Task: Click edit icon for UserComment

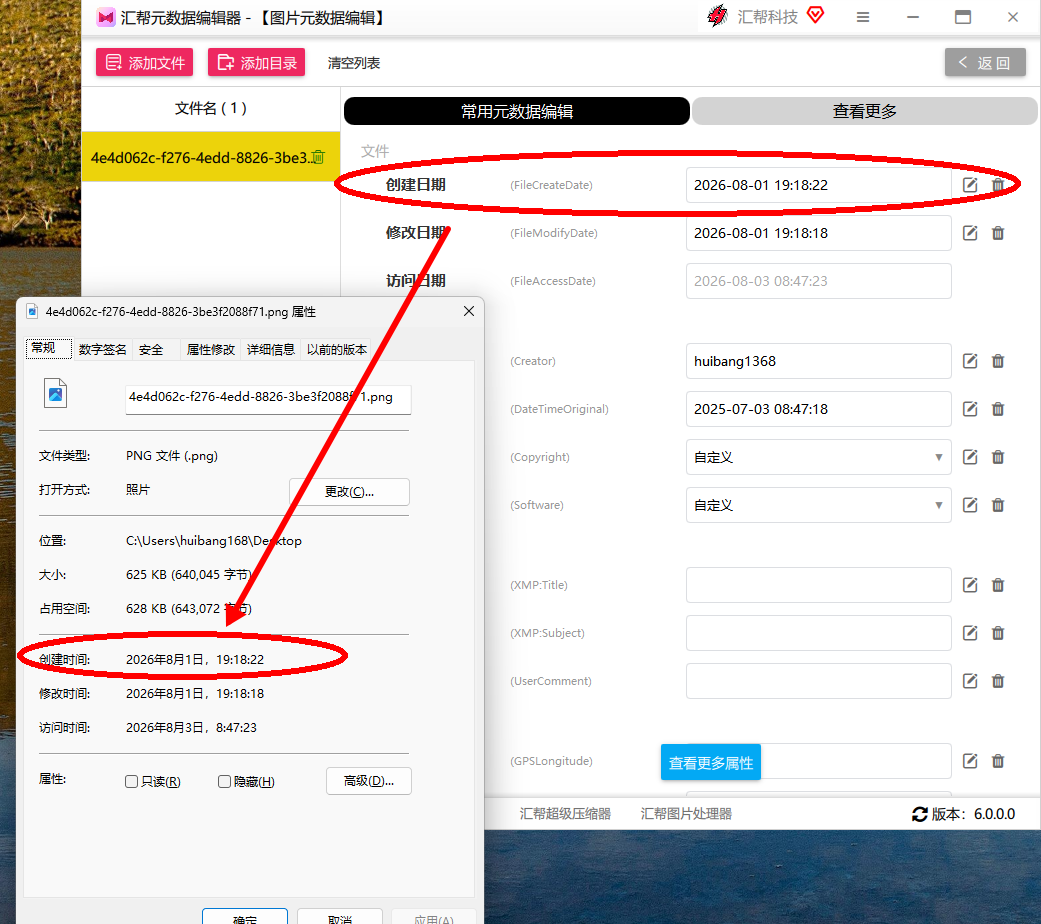Action: (x=970, y=681)
